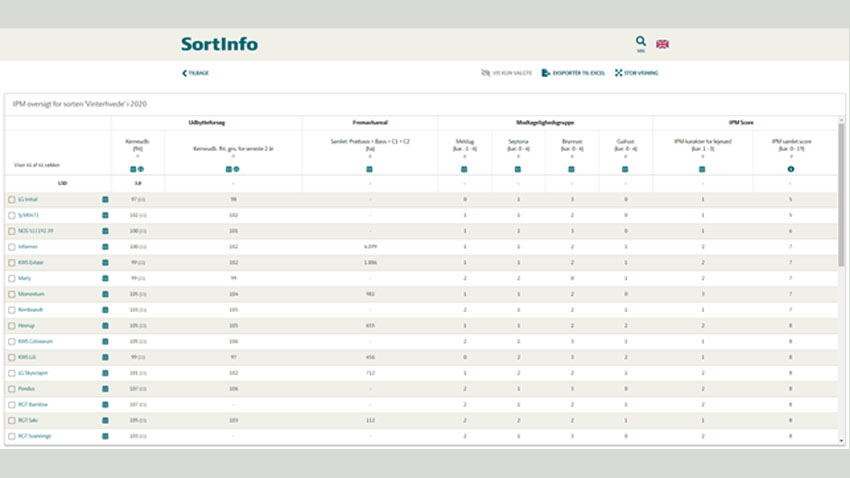Click the row icon for Momentum
This screenshot has width=850, height=478.
[105, 294]
